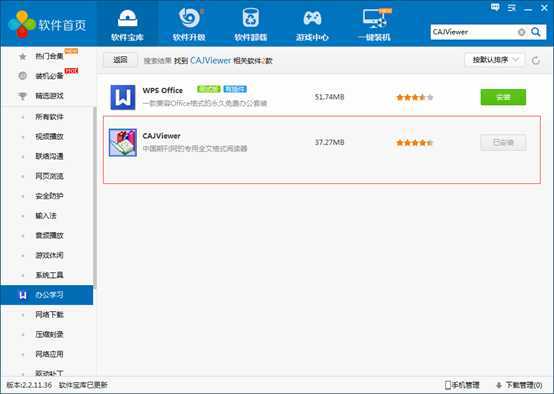Click the grey 已安装 button for CAJViewer
The height and width of the screenshot is (394, 554).
coord(503,142)
